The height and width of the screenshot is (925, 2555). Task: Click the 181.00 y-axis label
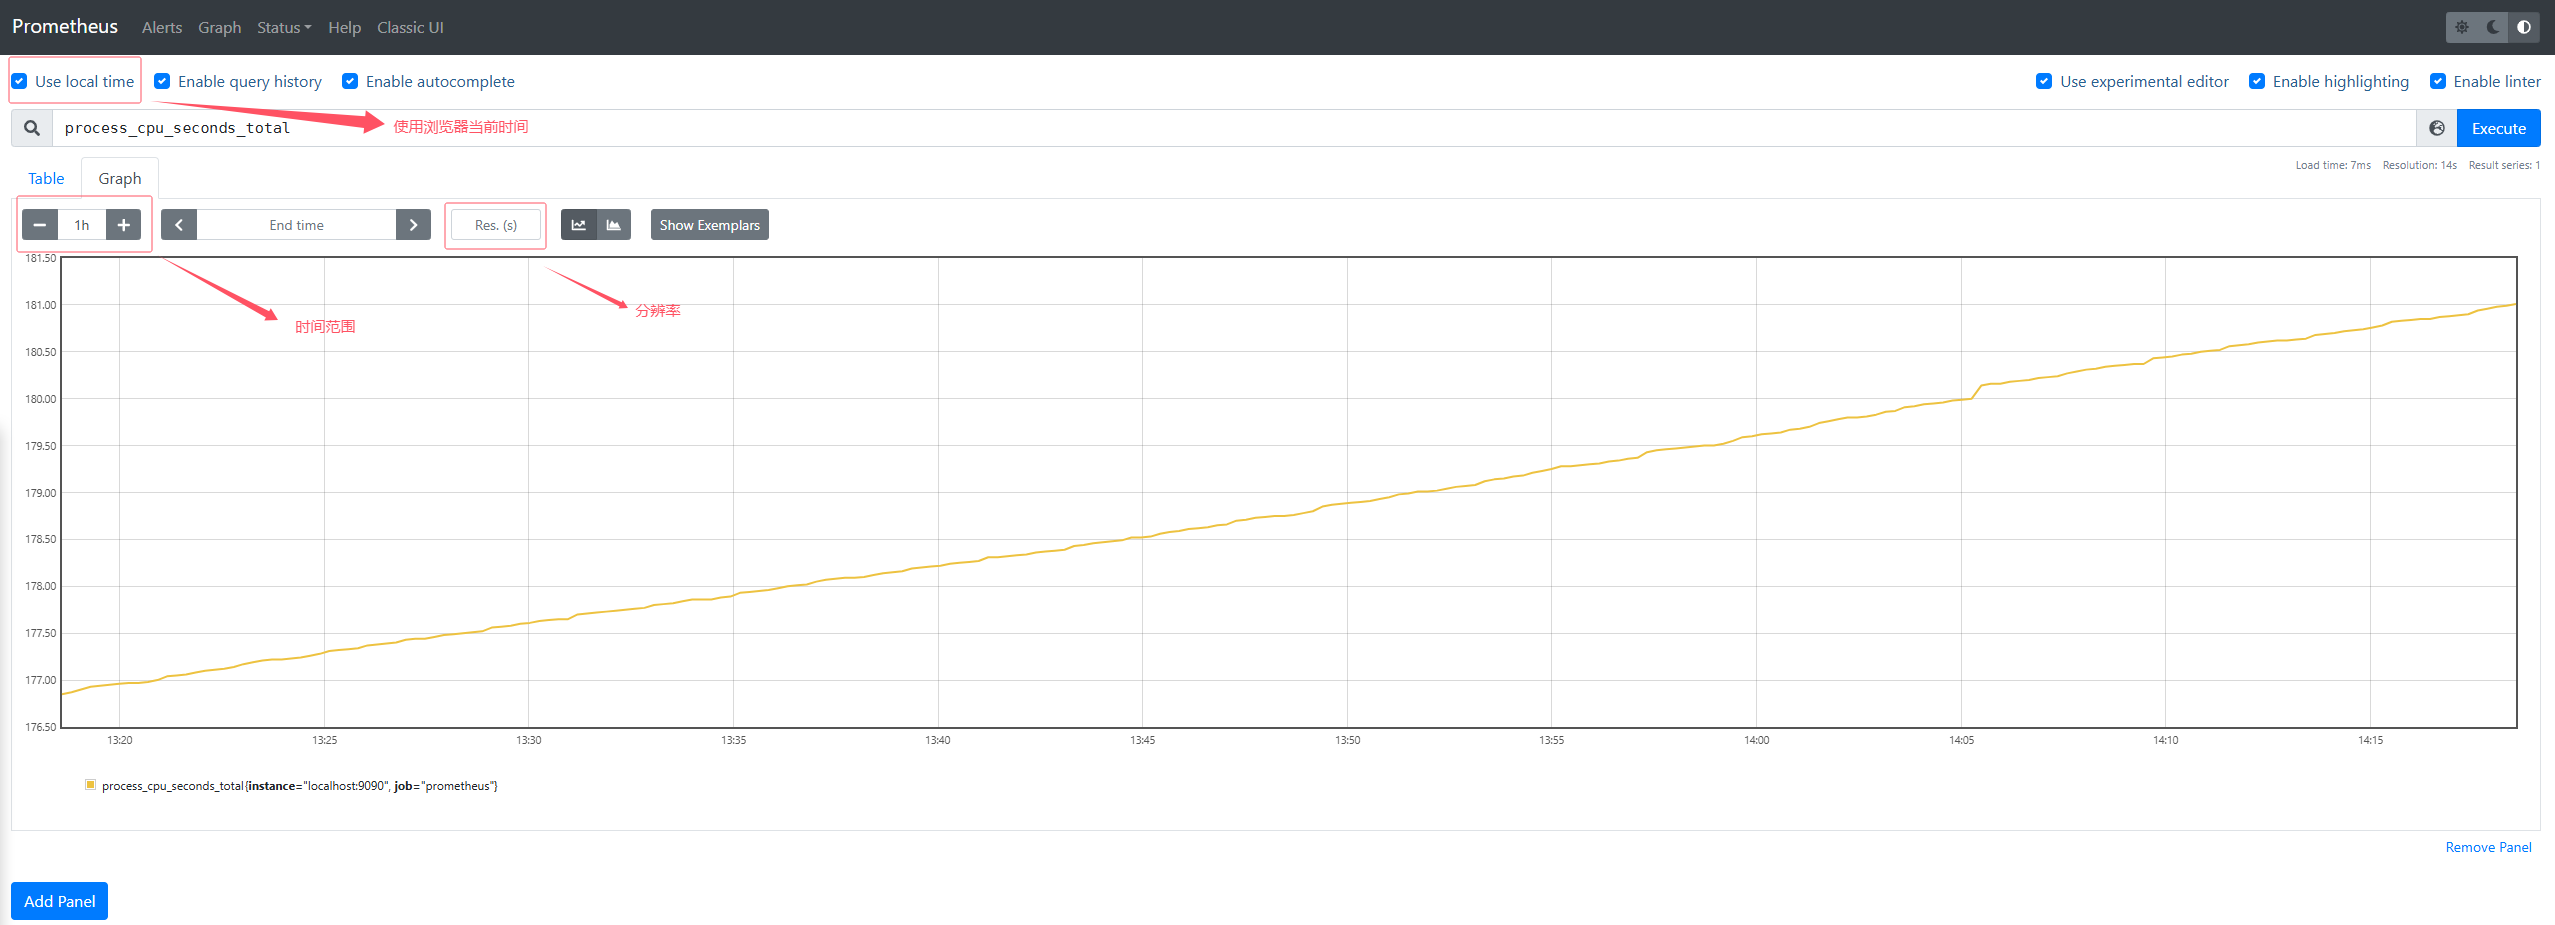[x=41, y=305]
